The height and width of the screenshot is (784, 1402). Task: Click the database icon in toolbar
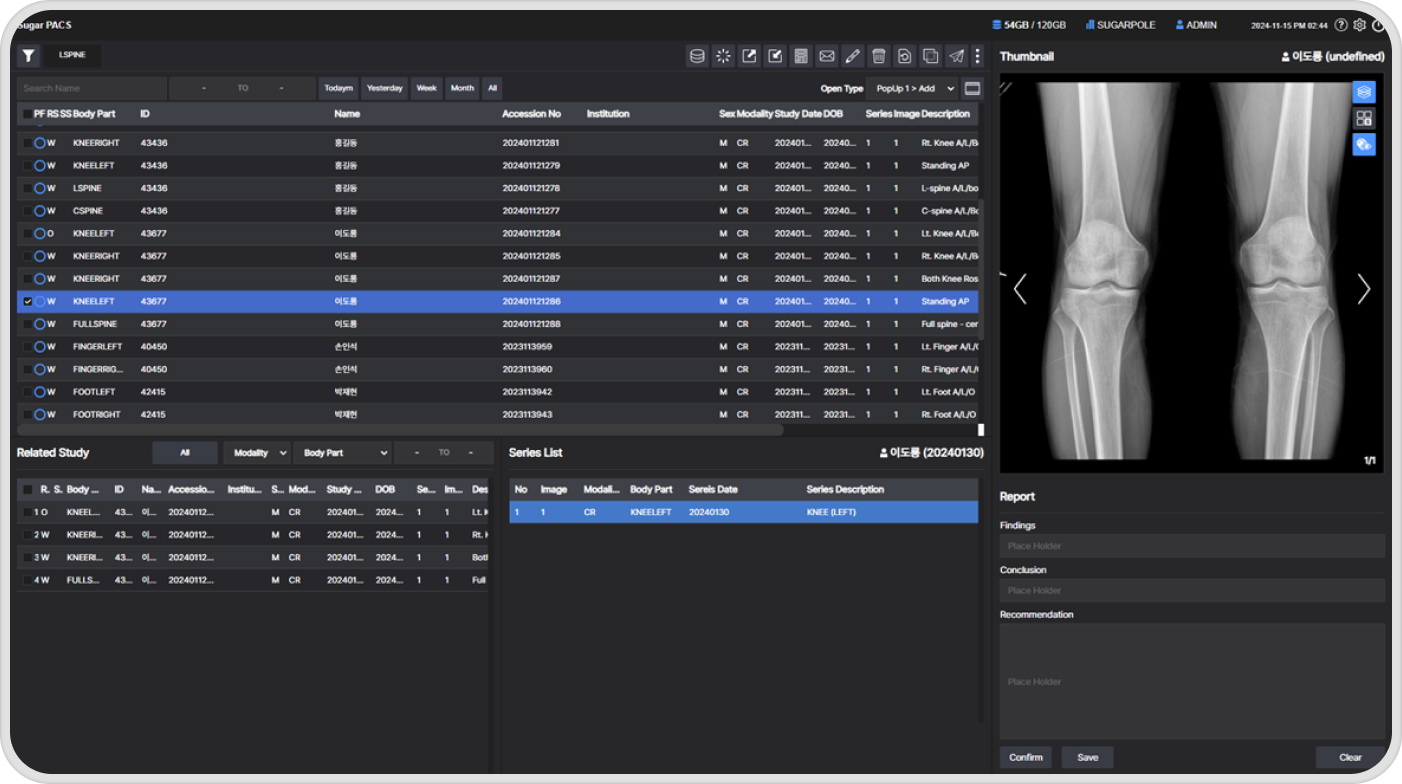pyautogui.click(x=697, y=56)
